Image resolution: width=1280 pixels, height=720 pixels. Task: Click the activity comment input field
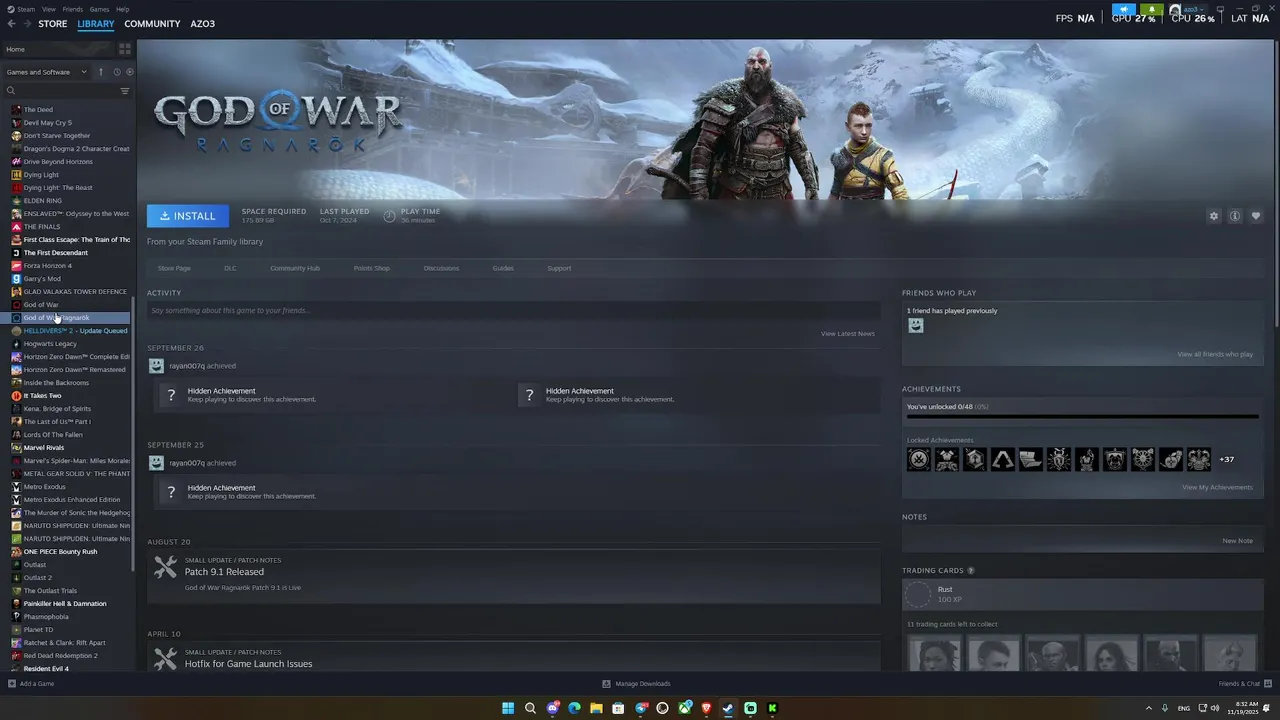coord(513,311)
